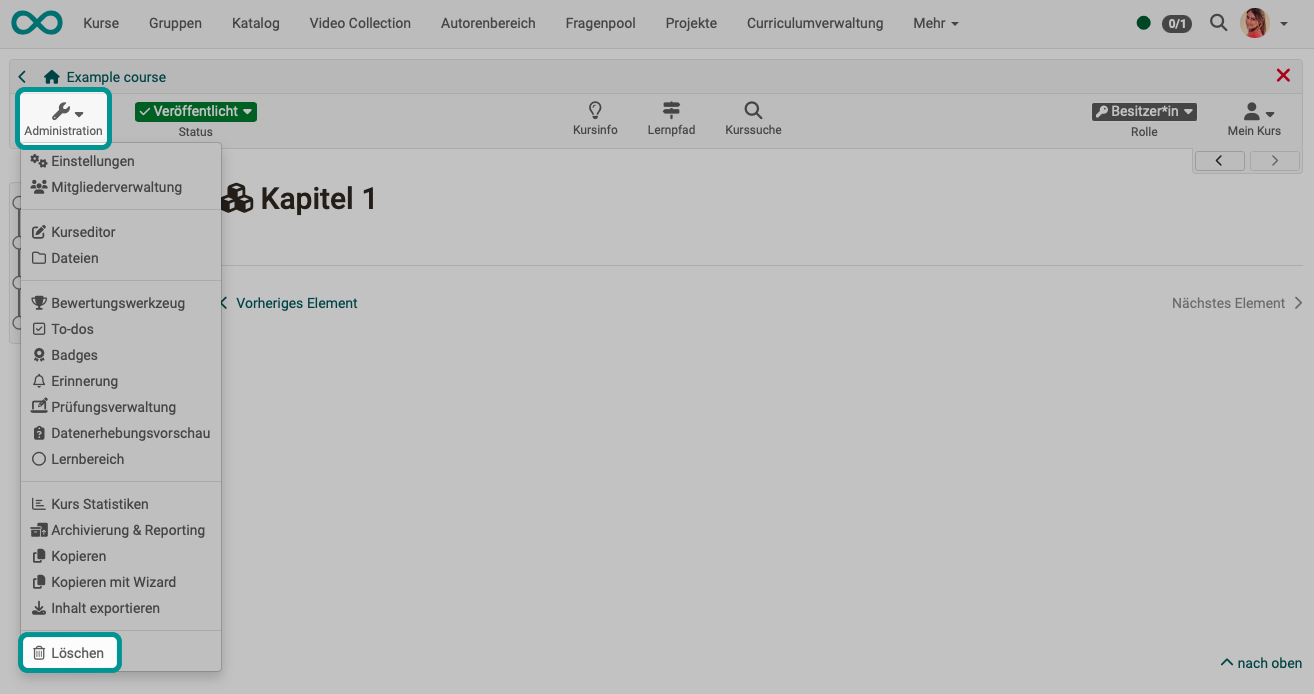Open the Lernpfad signpost icon
Image resolution: width=1314 pixels, height=694 pixels.
click(671, 111)
